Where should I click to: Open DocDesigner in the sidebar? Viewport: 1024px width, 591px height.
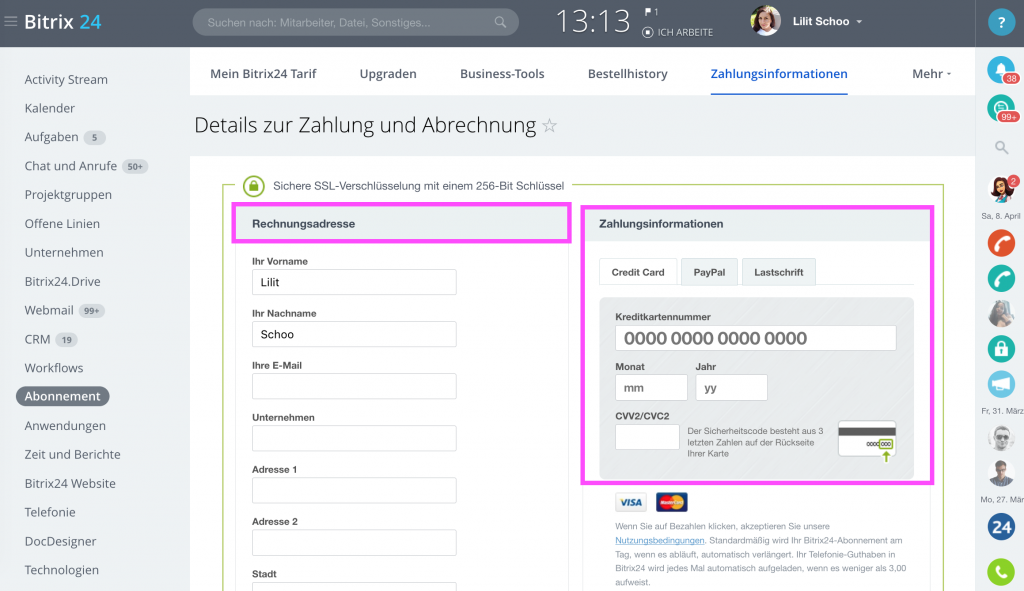coord(60,541)
